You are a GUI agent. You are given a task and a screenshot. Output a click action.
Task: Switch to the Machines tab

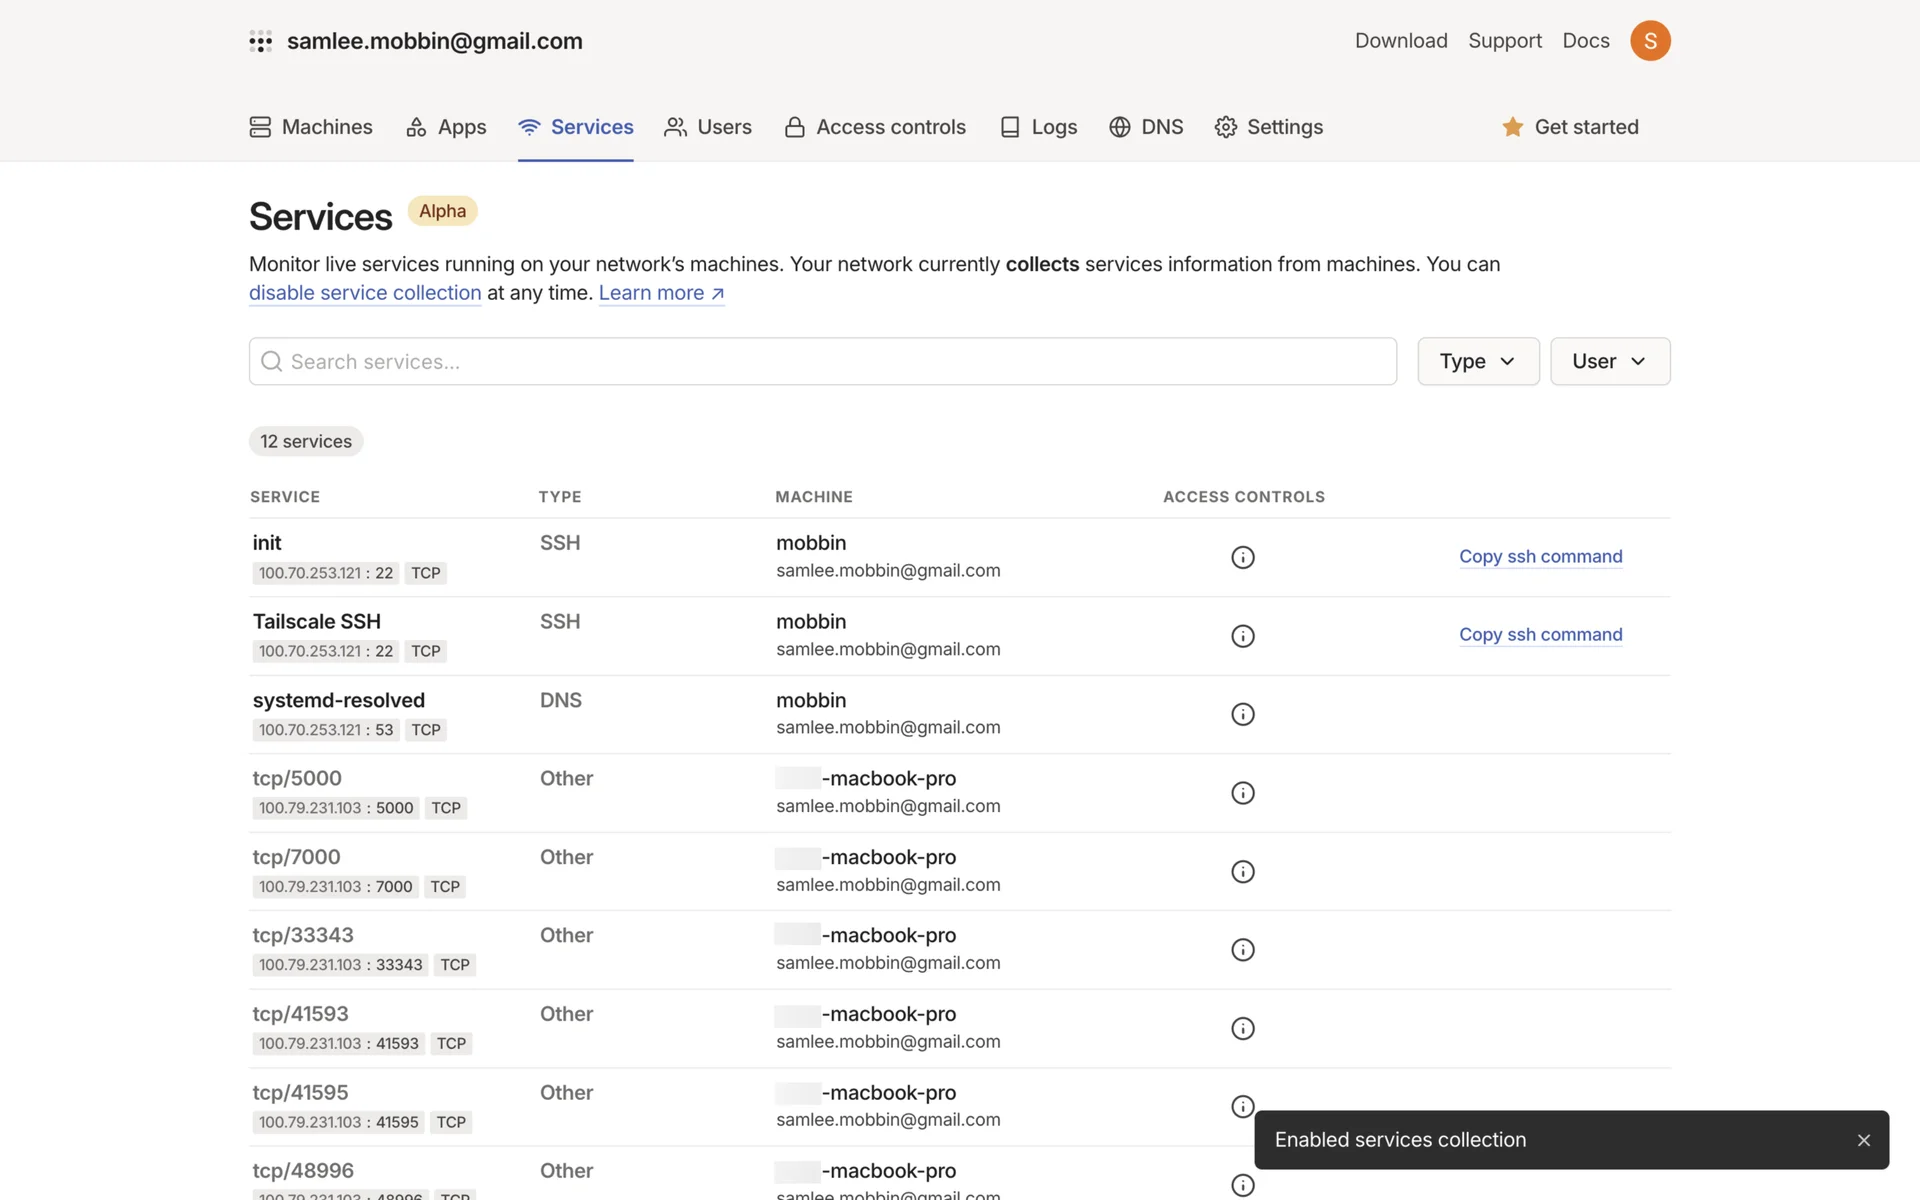311,127
